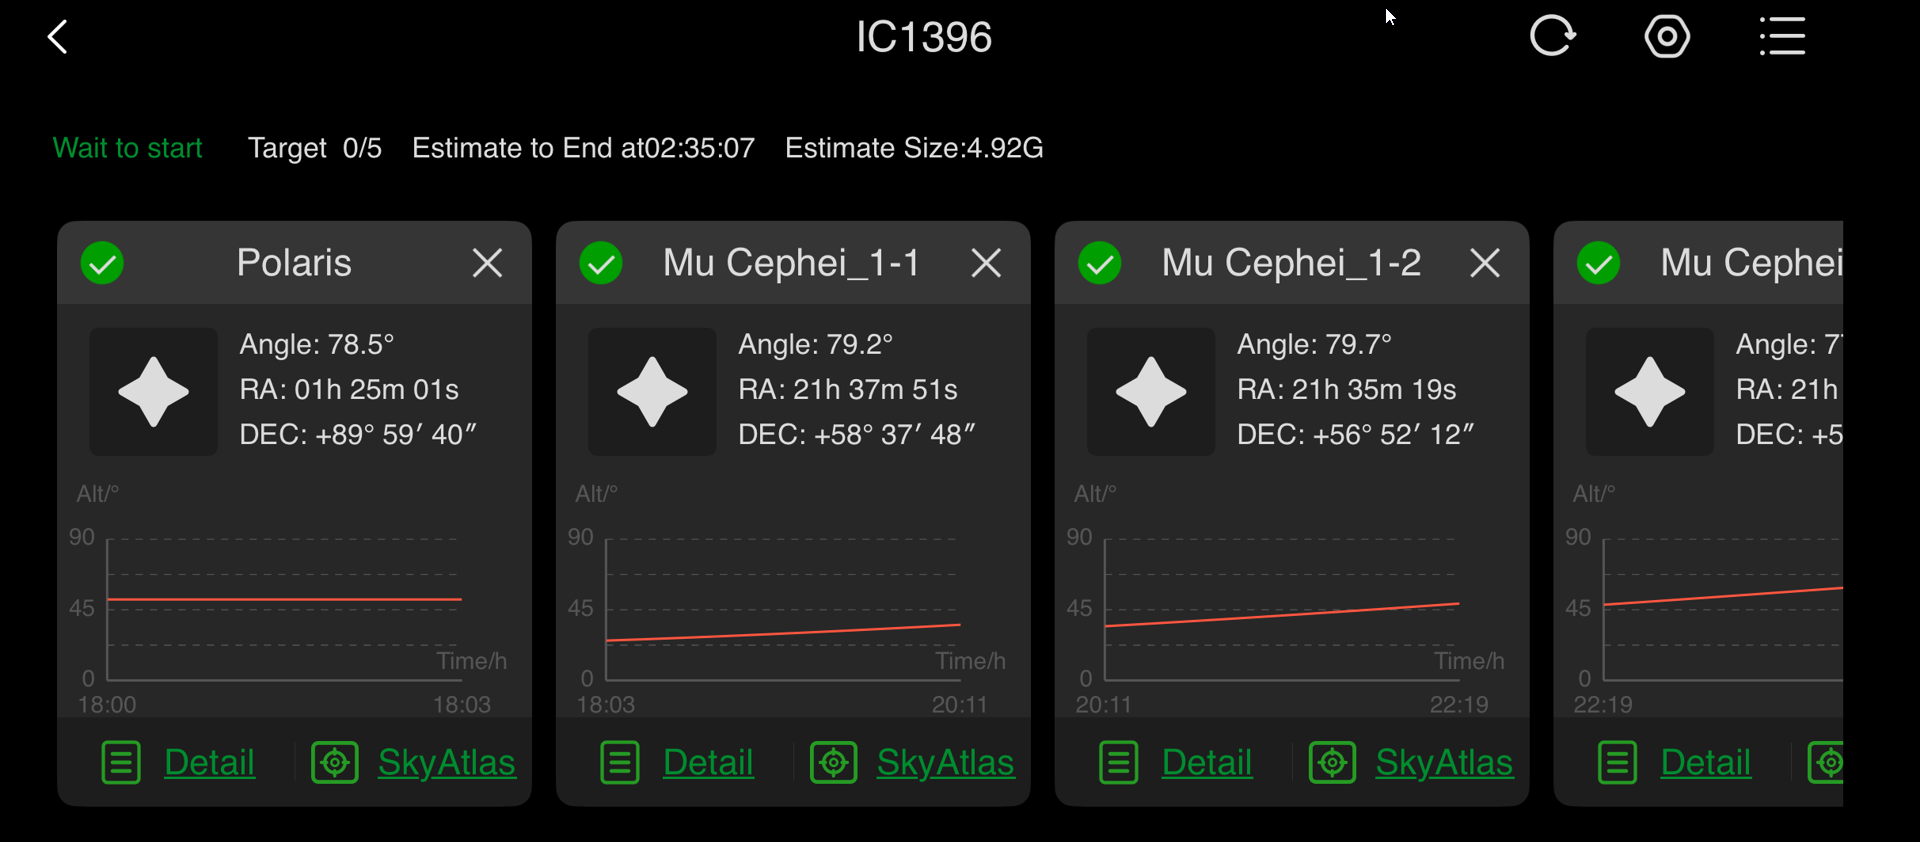The height and width of the screenshot is (842, 1920).
Task: Uncheck the fourth Mu Cephei target
Action: tap(1599, 264)
